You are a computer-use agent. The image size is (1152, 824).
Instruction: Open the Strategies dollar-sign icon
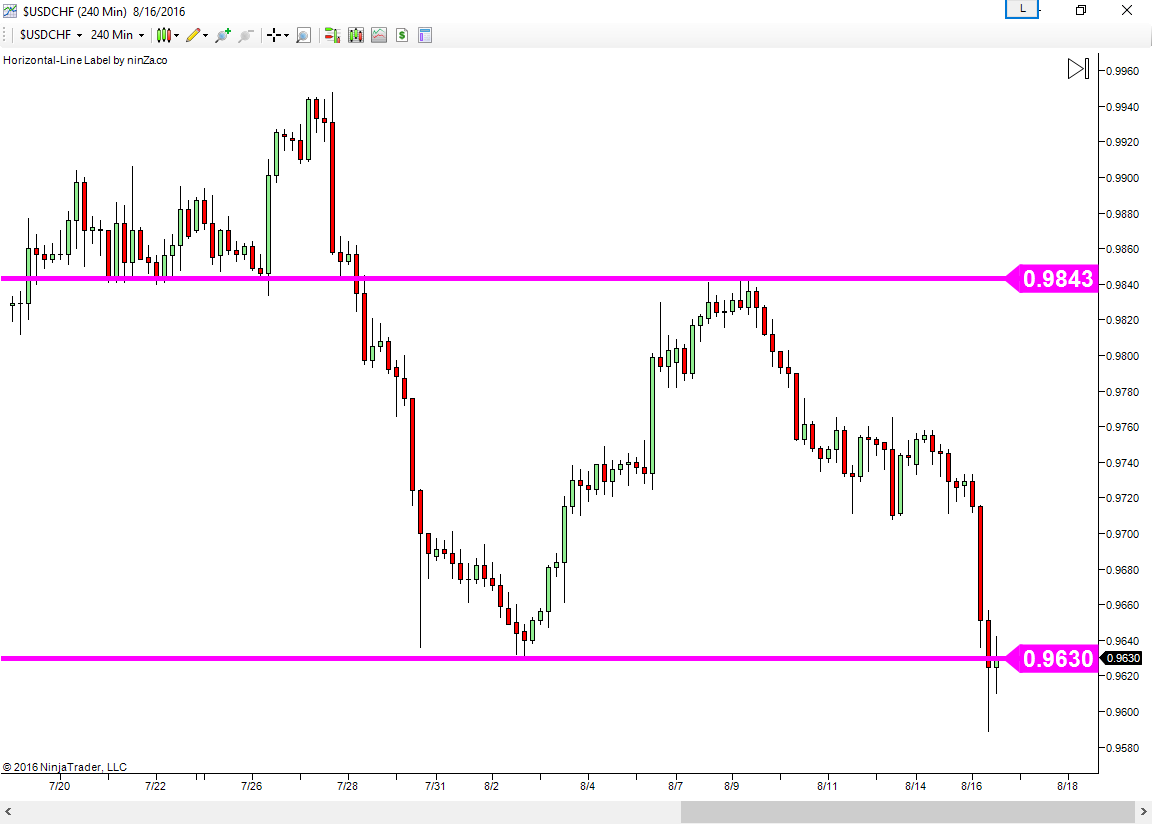point(402,35)
